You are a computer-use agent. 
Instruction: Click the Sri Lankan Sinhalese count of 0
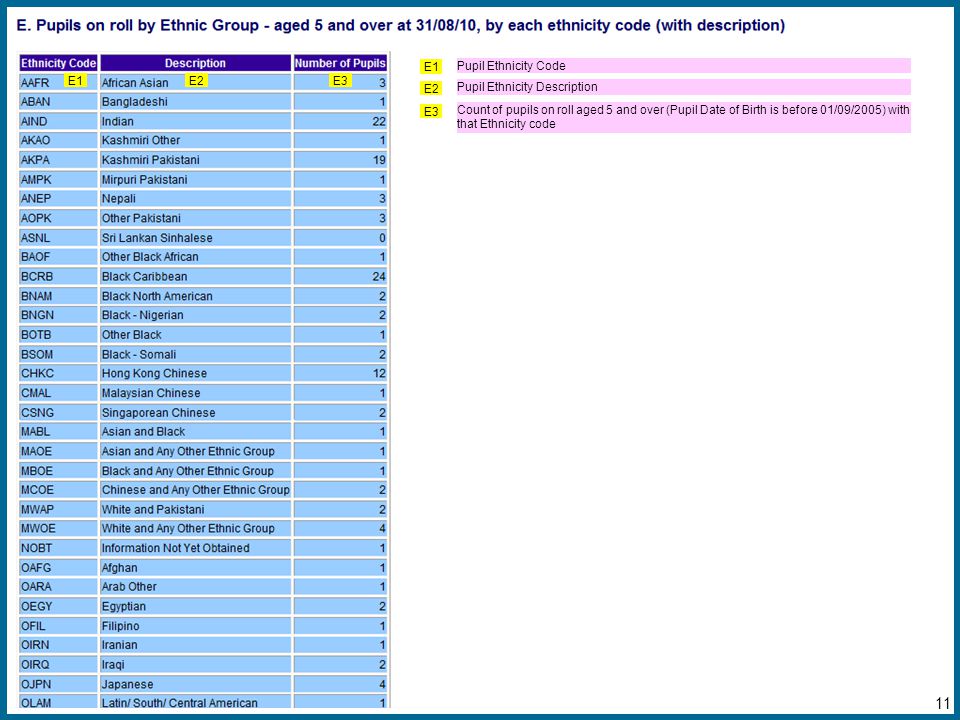tap(340, 238)
